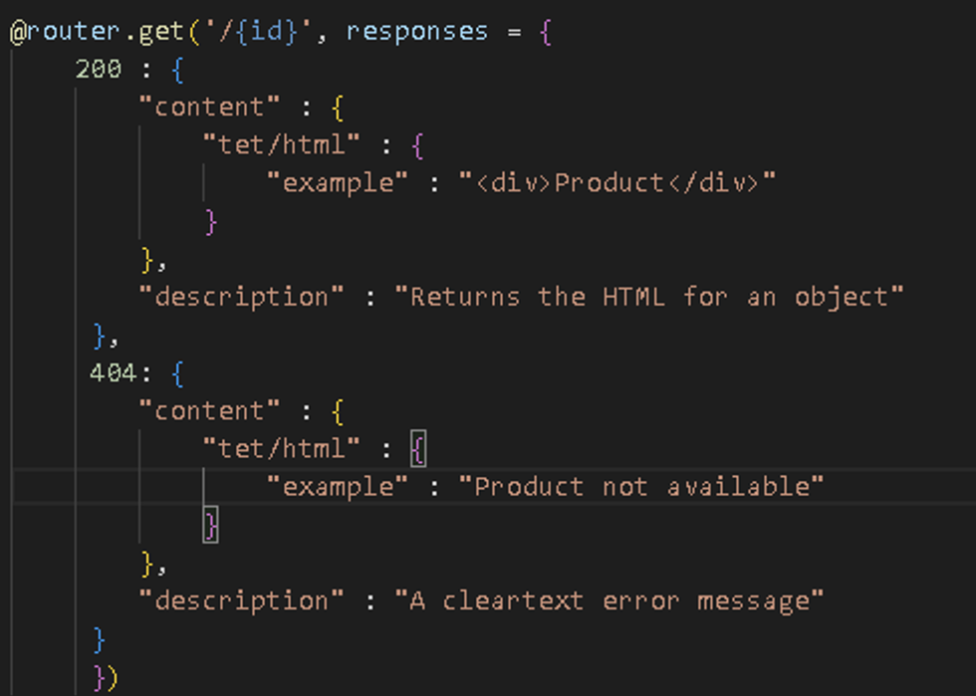976x696 pixels.
Task: Click the "A cleartext error message" string
Action: coord(609,601)
